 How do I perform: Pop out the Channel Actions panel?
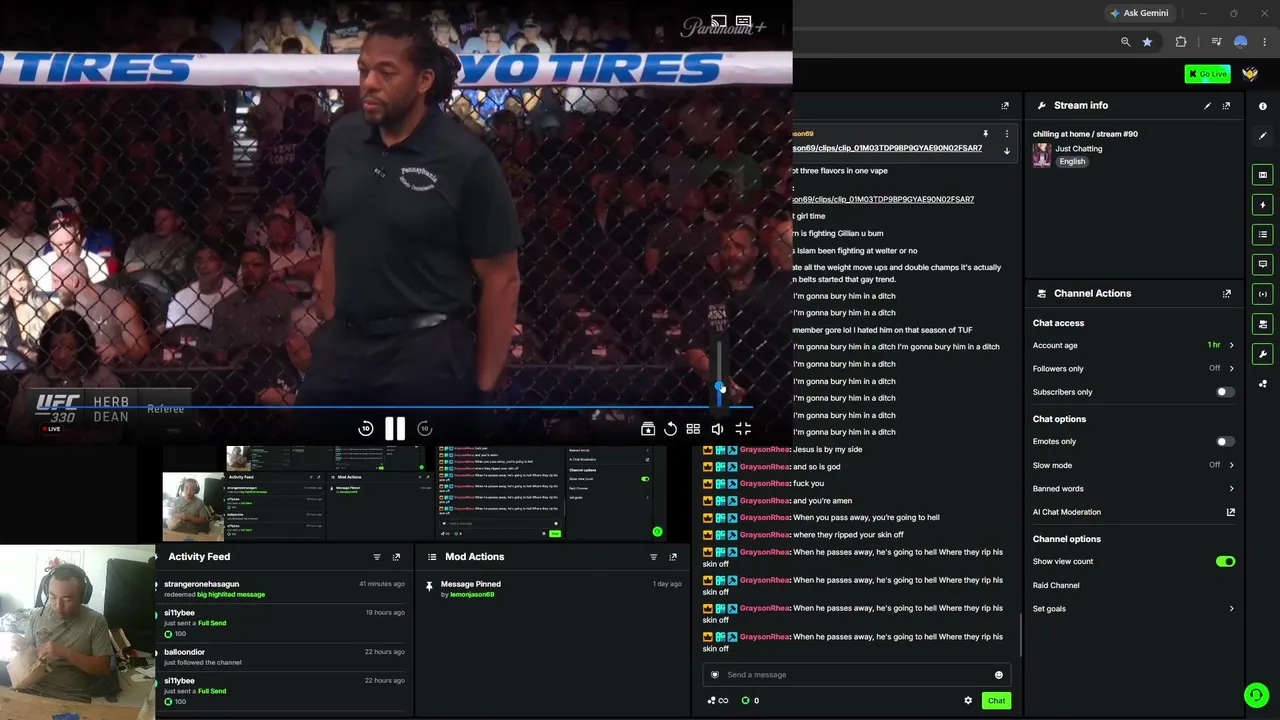point(1226,294)
